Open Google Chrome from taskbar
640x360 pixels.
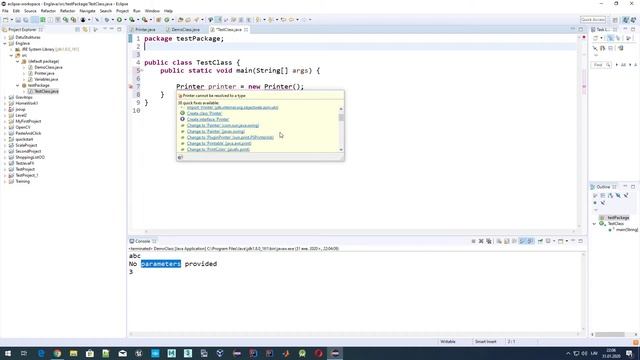(57, 353)
